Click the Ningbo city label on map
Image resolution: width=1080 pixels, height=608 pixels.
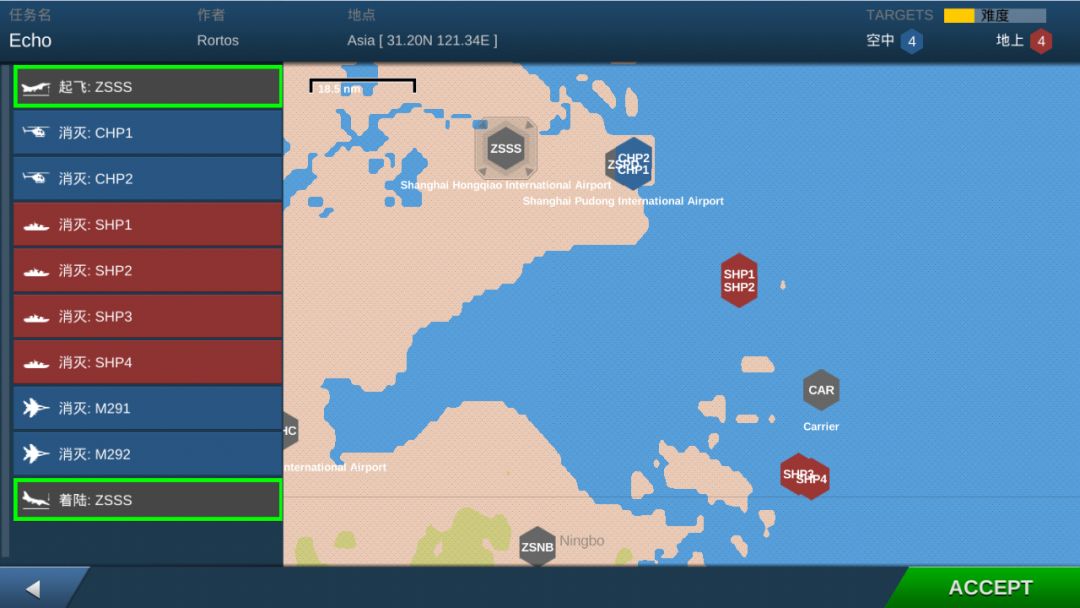coord(582,541)
